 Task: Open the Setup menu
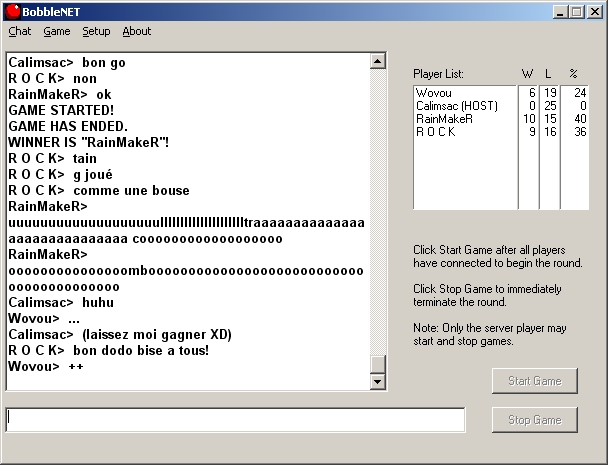point(96,31)
